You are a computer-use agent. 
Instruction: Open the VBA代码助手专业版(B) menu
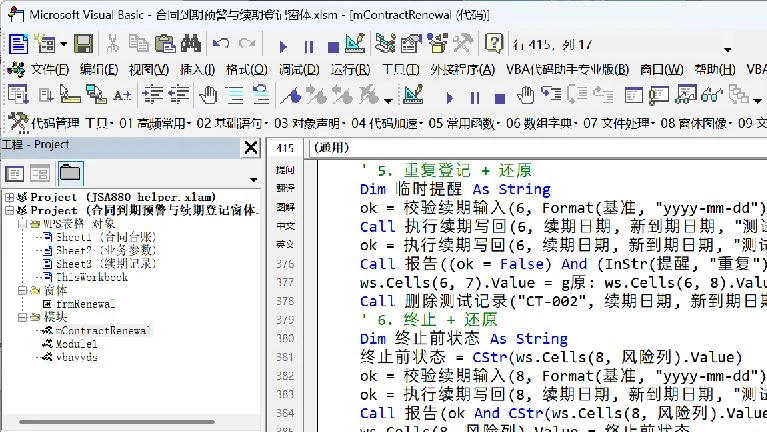[x=567, y=70]
